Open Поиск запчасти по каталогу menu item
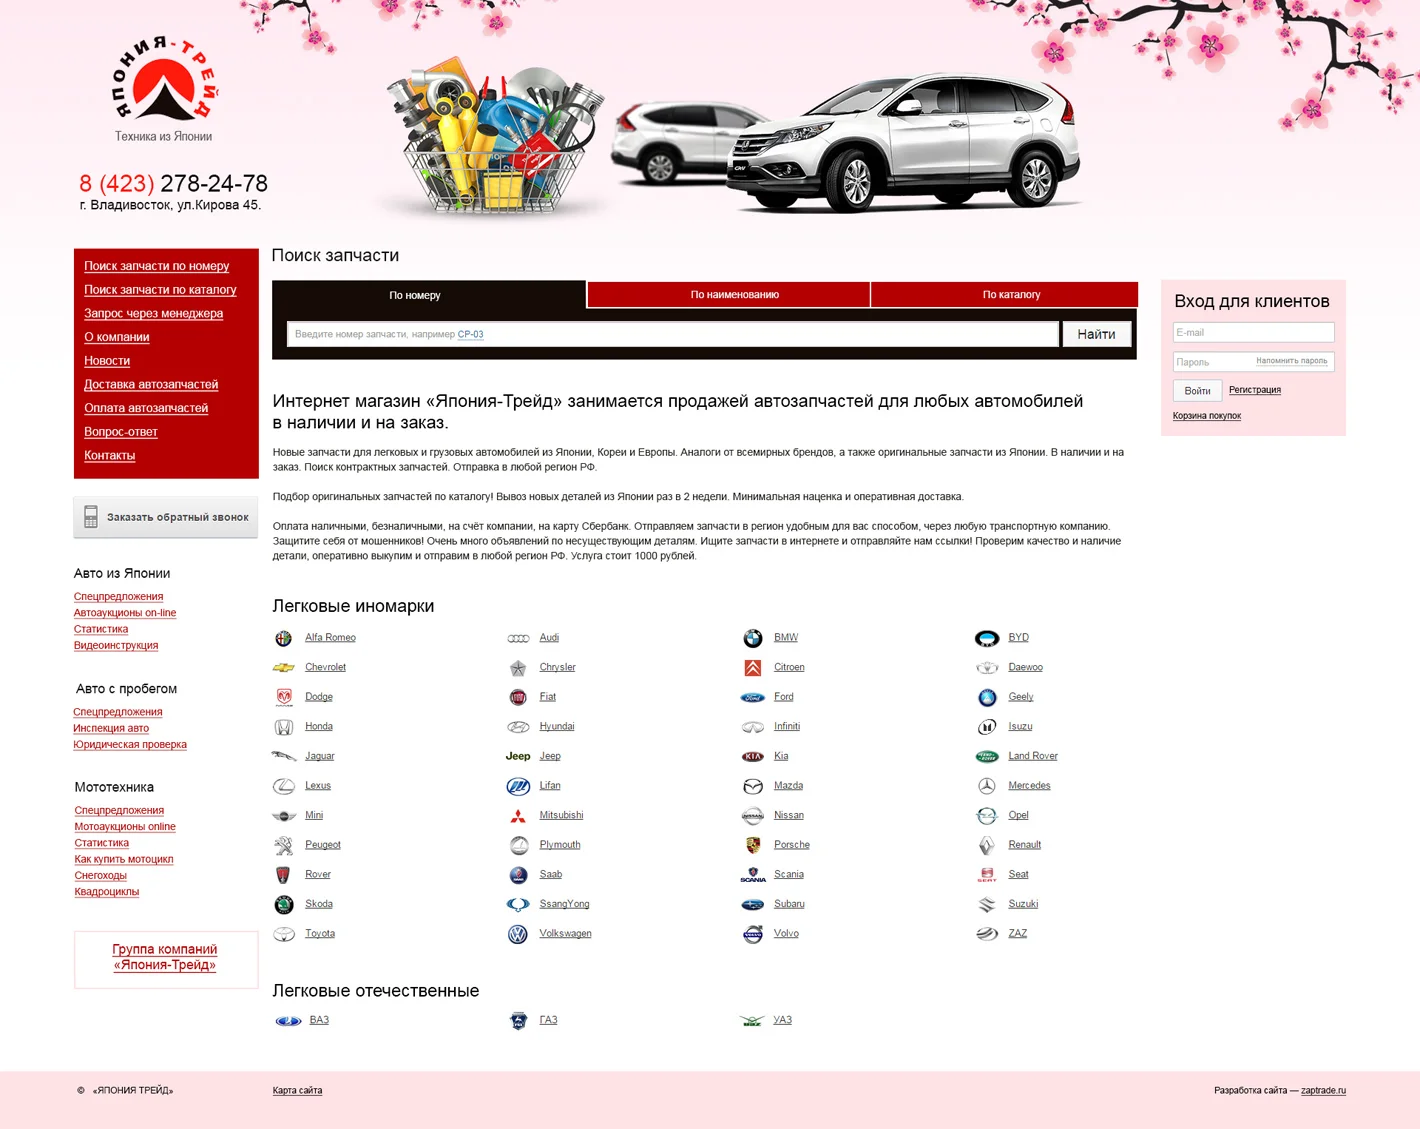1420x1129 pixels. (x=160, y=290)
